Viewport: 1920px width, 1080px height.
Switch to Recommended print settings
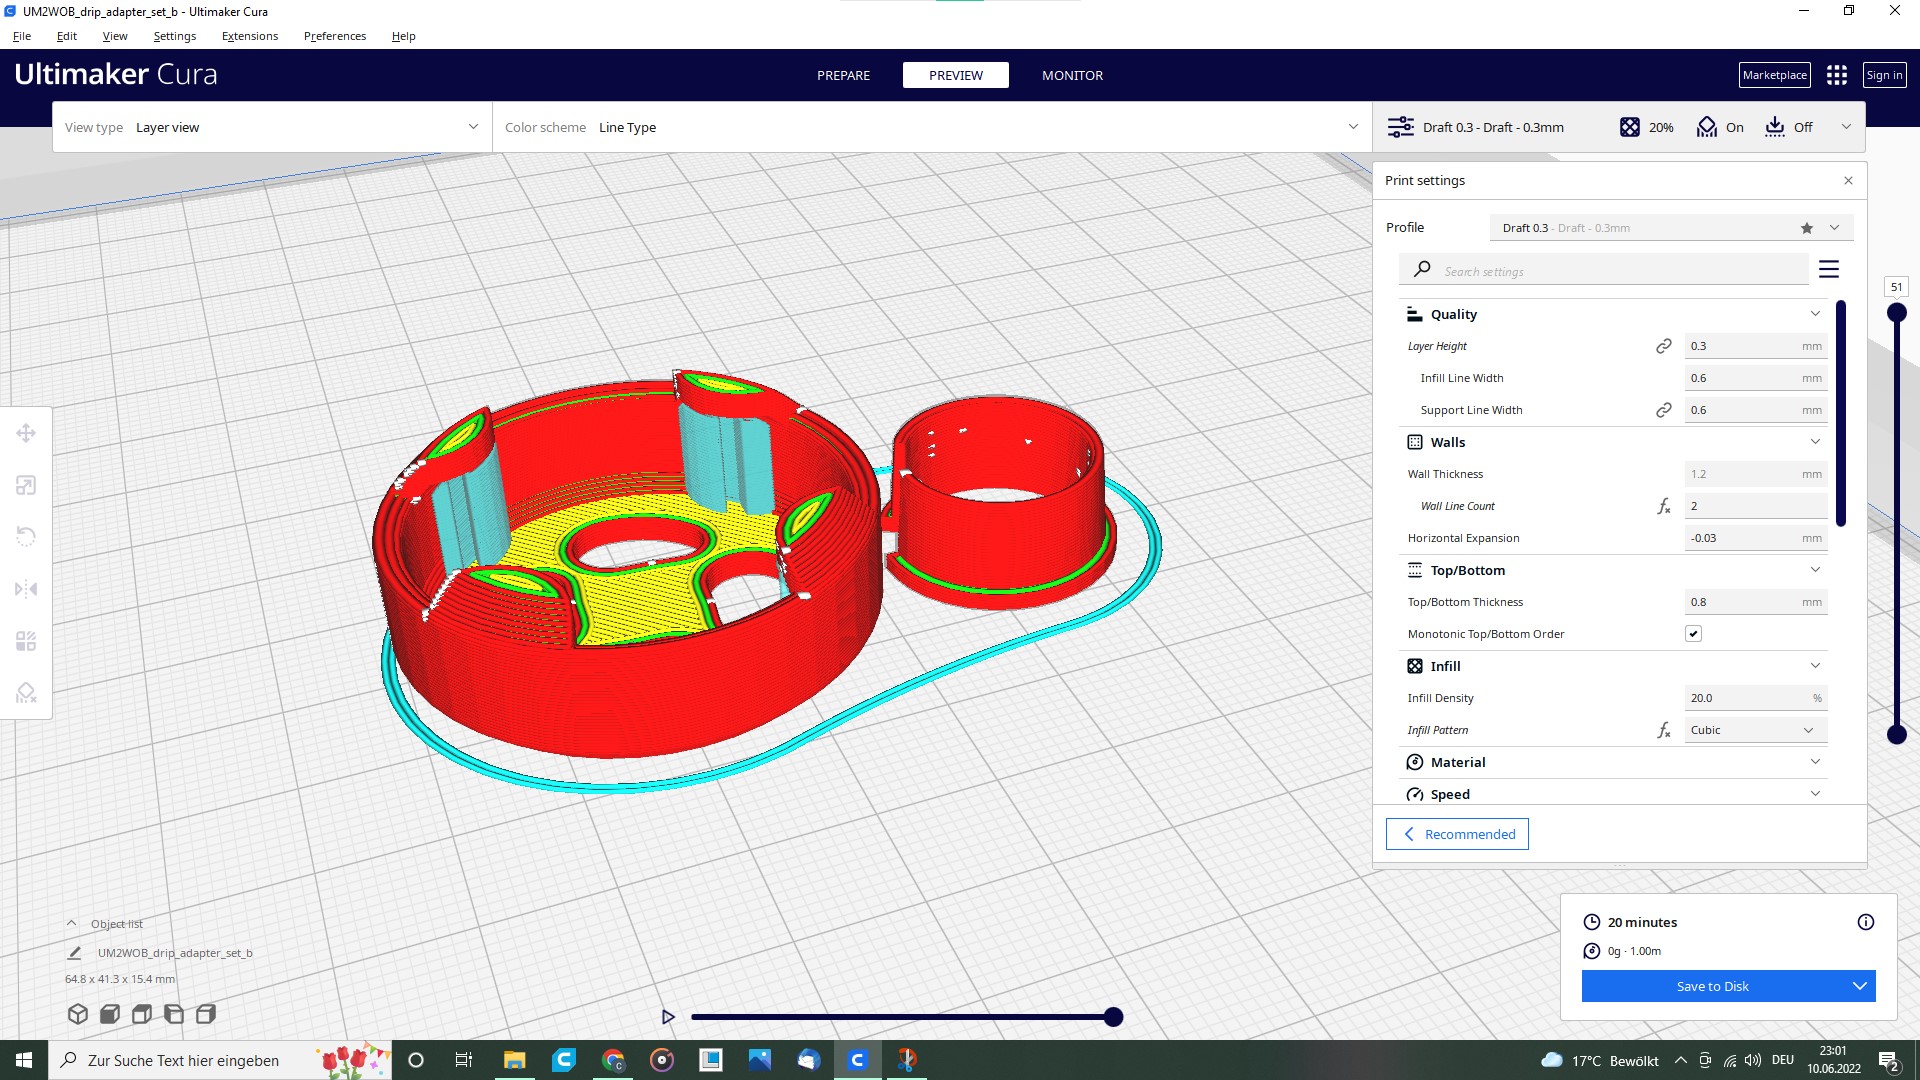tap(1457, 834)
